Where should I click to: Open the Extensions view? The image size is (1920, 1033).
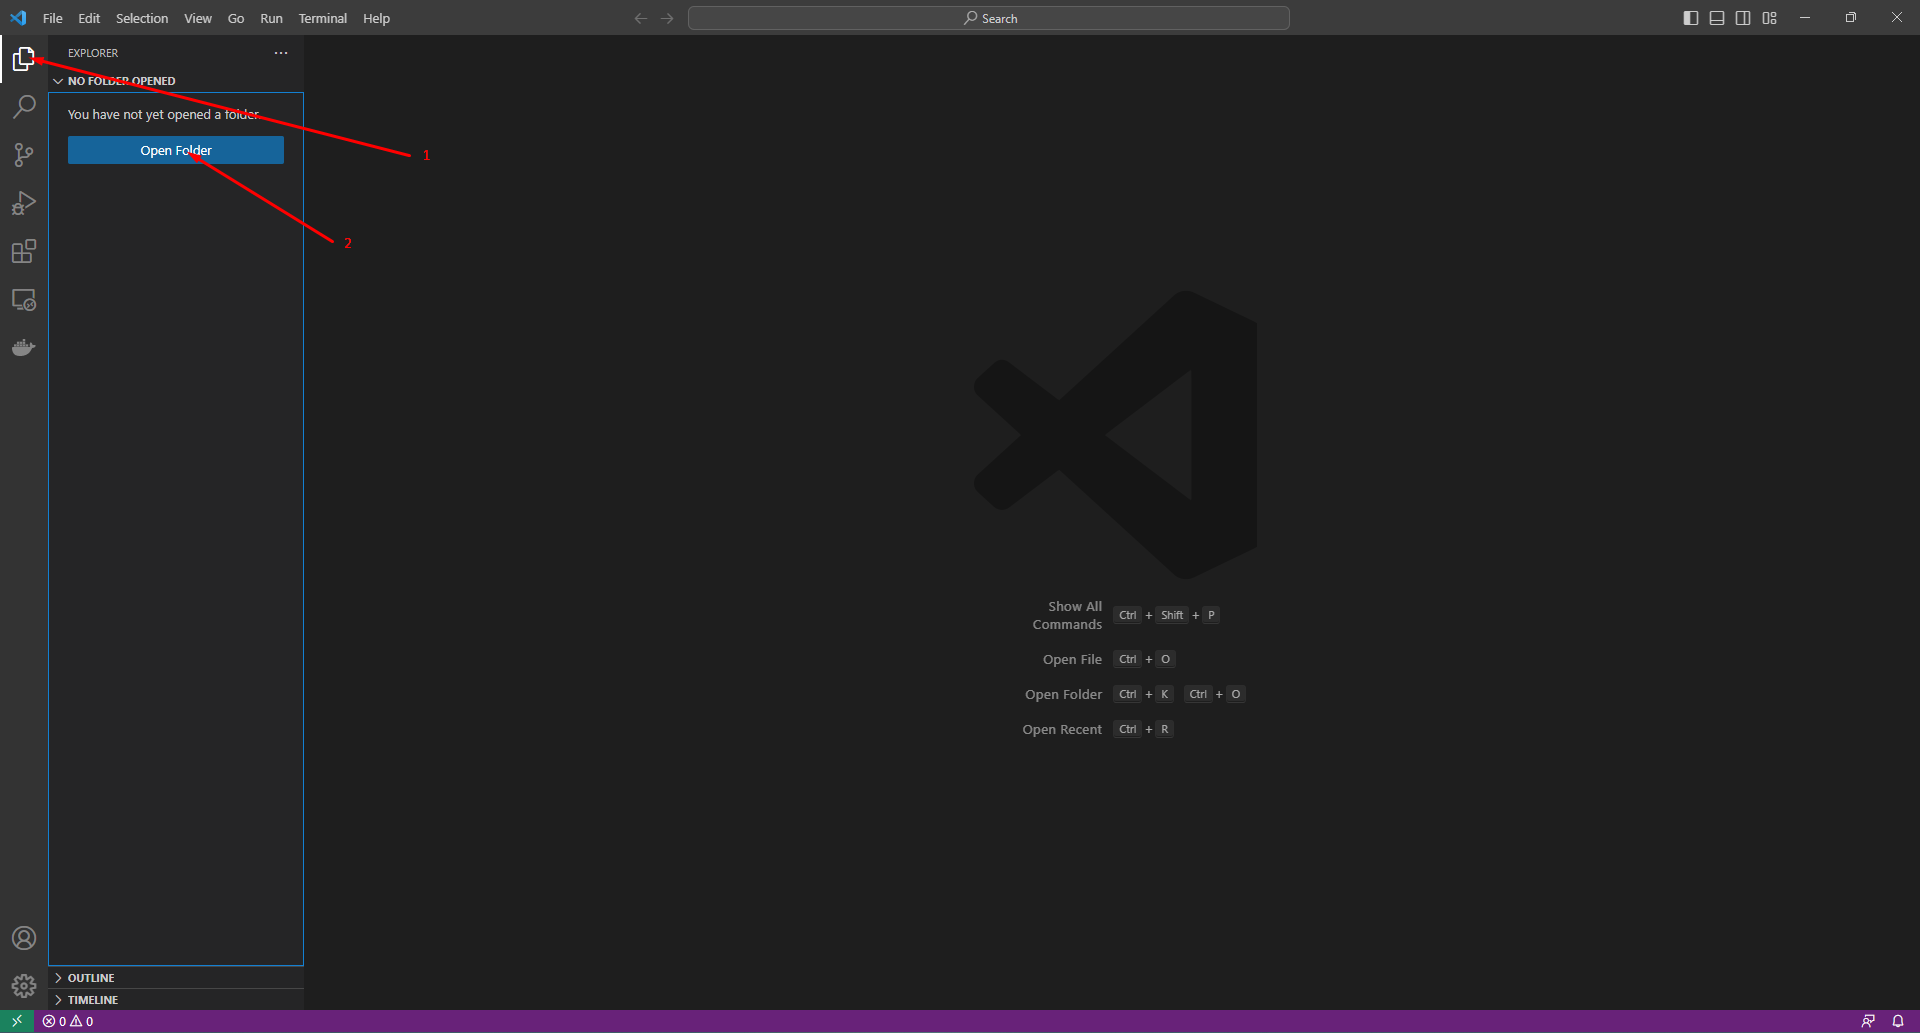coord(24,251)
